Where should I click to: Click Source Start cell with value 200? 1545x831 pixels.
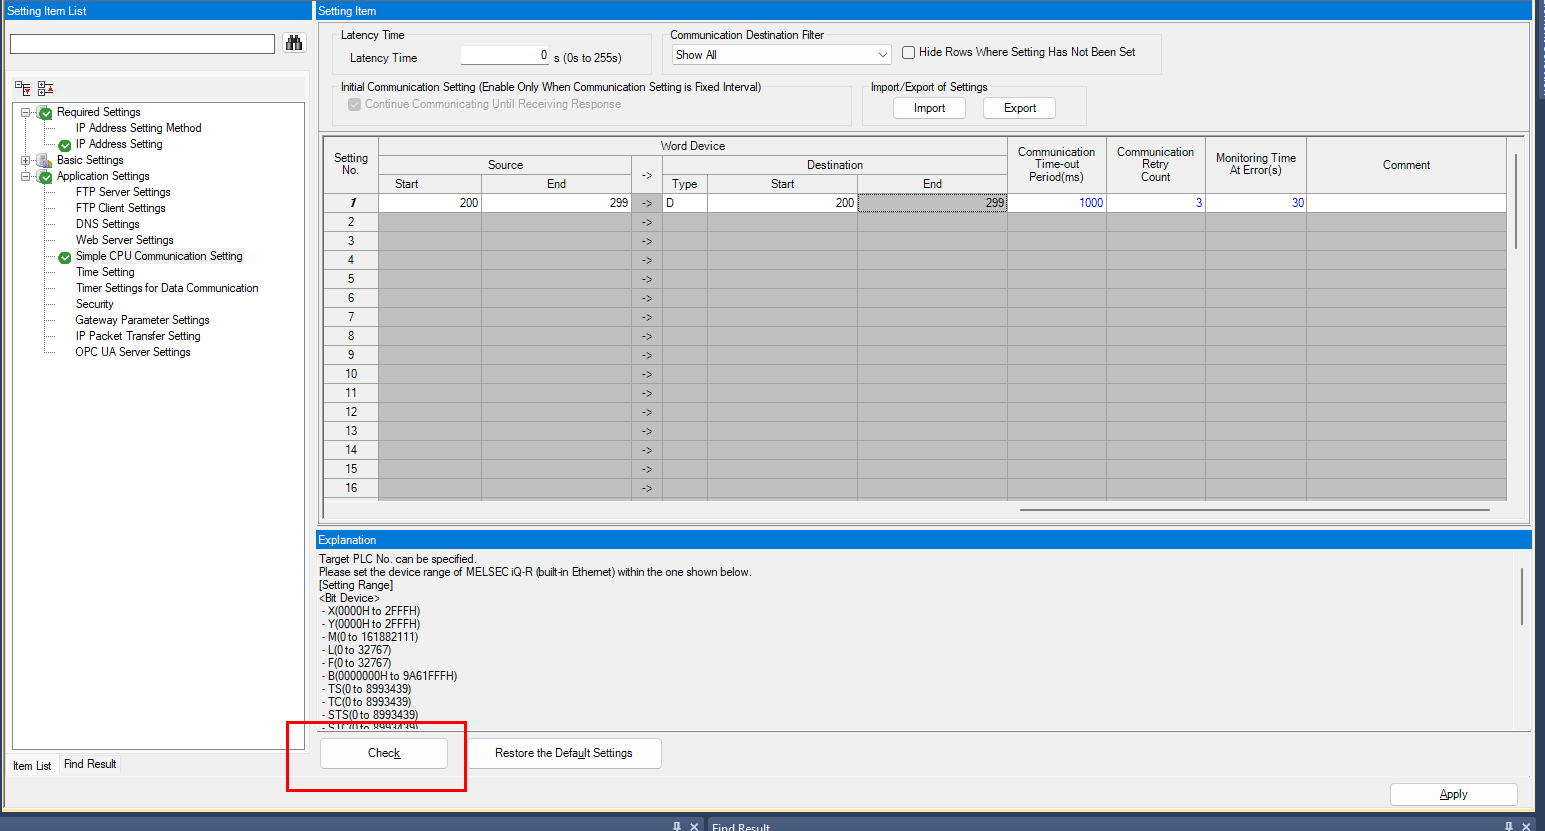pos(430,203)
